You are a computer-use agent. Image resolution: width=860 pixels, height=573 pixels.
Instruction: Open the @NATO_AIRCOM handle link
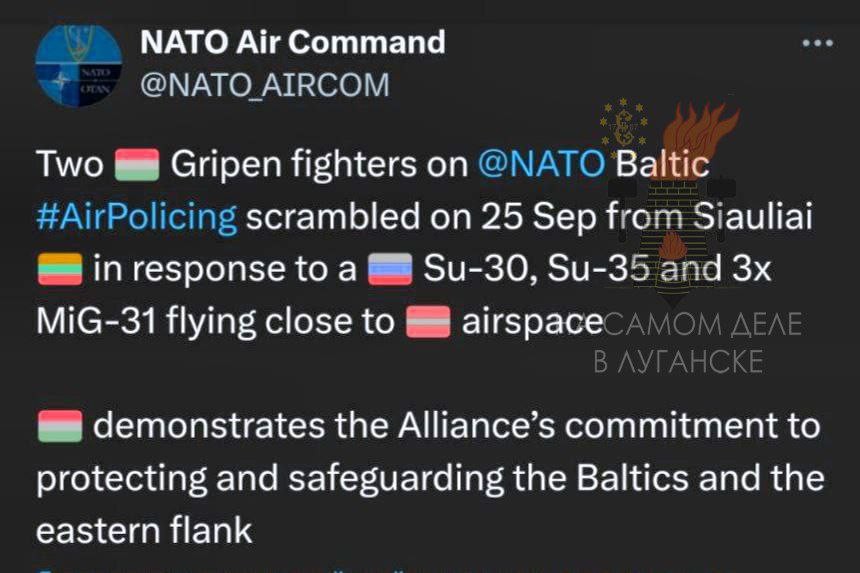[x=265, y=85]
